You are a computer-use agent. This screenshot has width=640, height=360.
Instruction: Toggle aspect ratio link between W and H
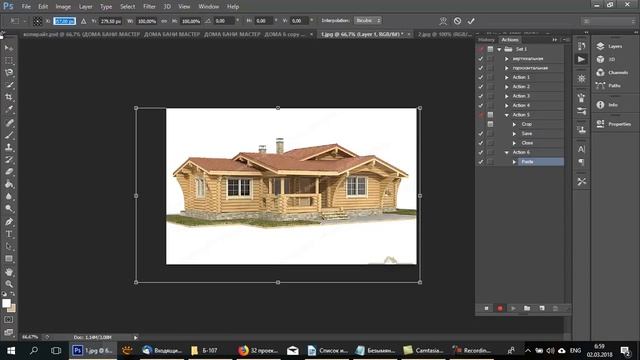tap(164, 21)
